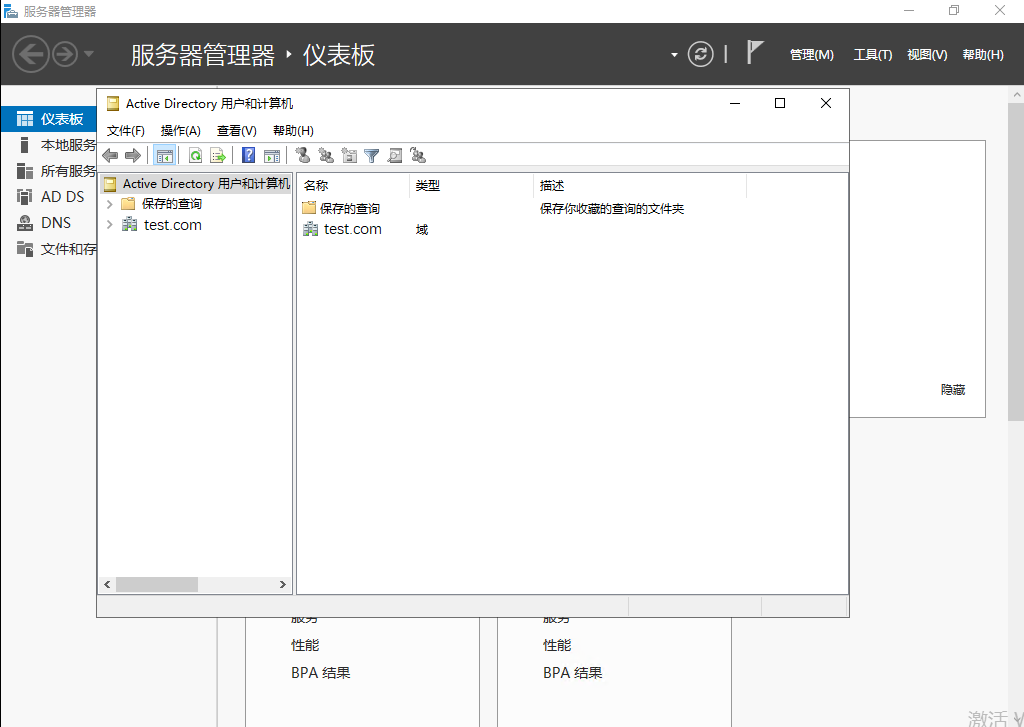
Task: Open 管理(M) menu in Server Manager
Action: coord(812,55)
